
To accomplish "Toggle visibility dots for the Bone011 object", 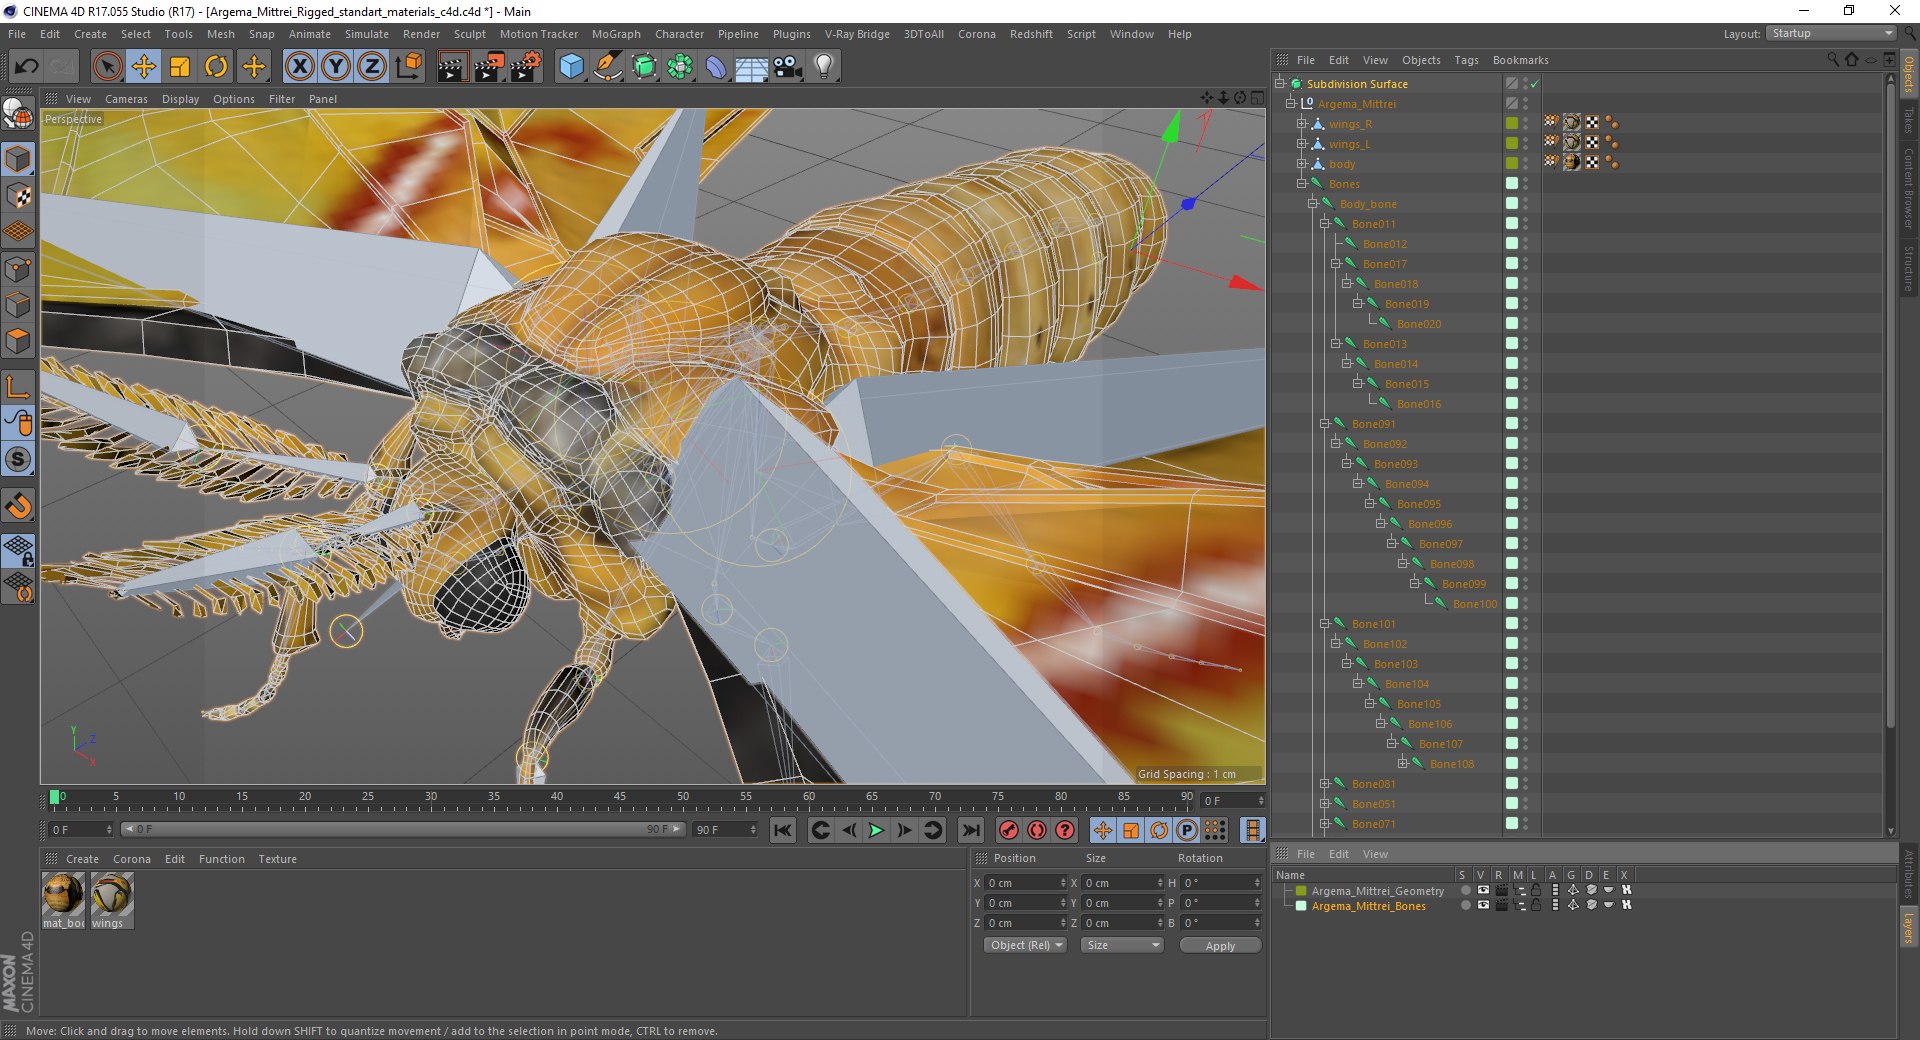I will [x=1526, y=224].
